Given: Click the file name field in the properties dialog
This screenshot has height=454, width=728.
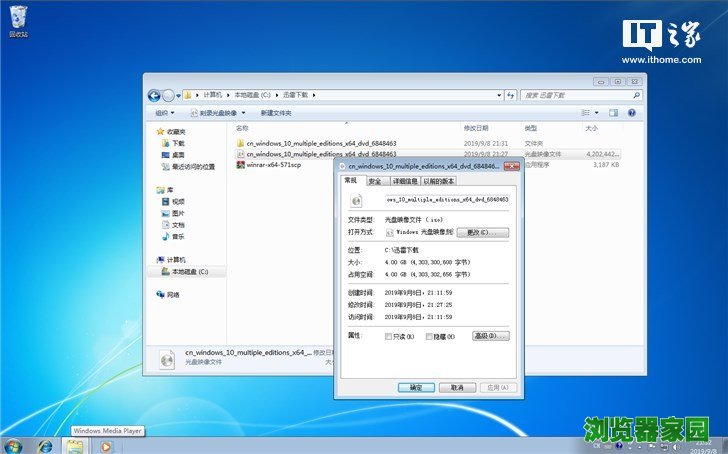Looking at the screenshot, I should (447, 201).
